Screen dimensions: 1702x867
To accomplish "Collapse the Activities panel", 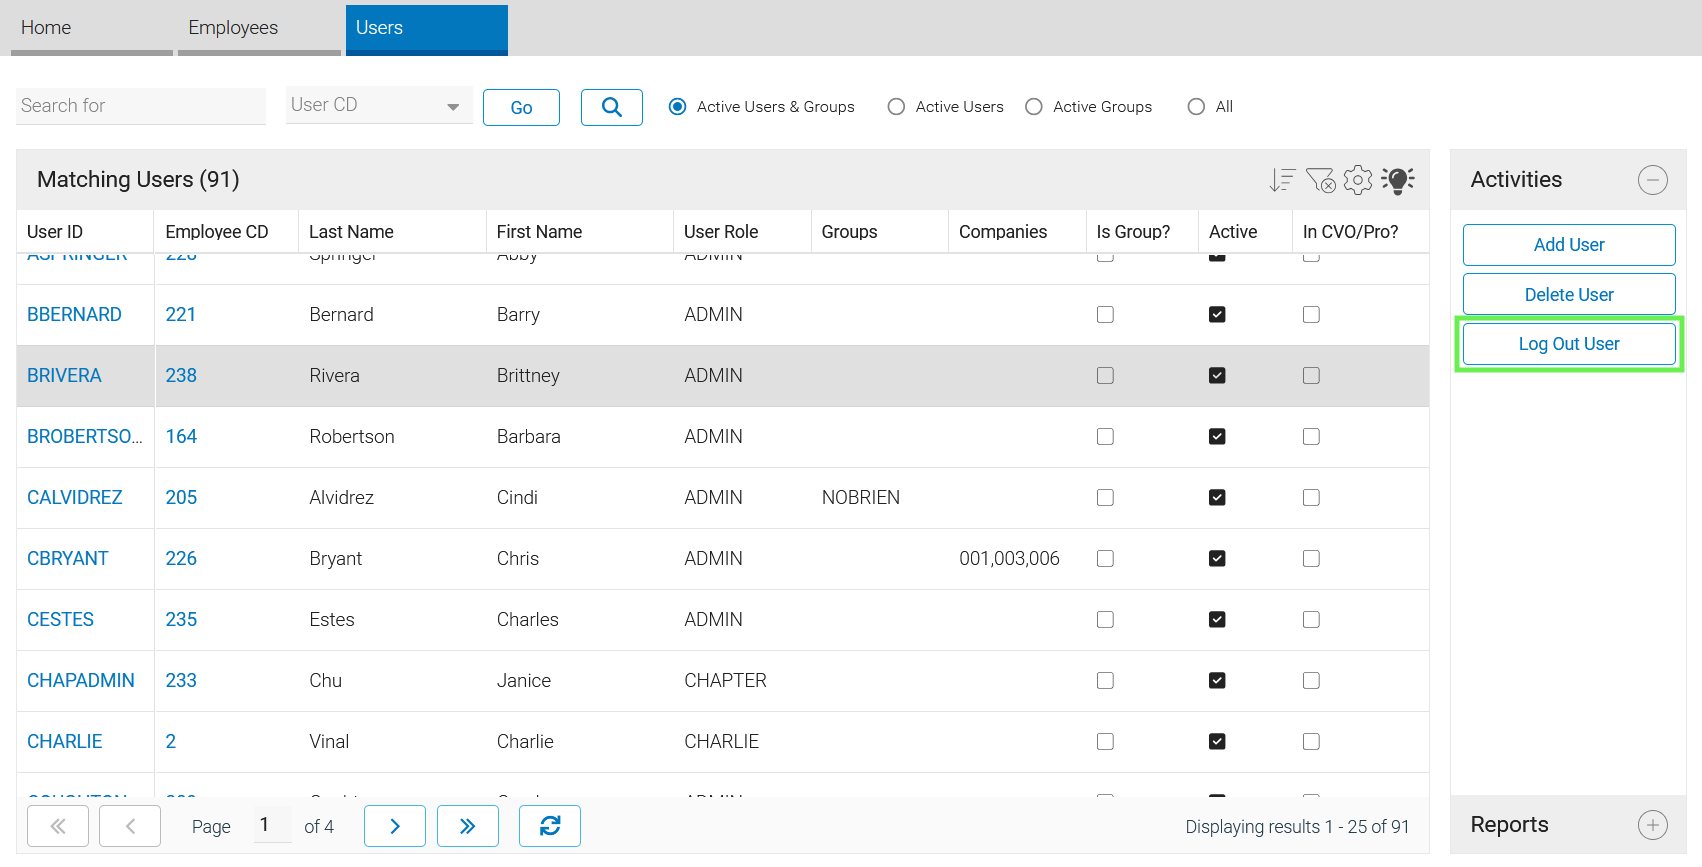I will pos(1652,180).
